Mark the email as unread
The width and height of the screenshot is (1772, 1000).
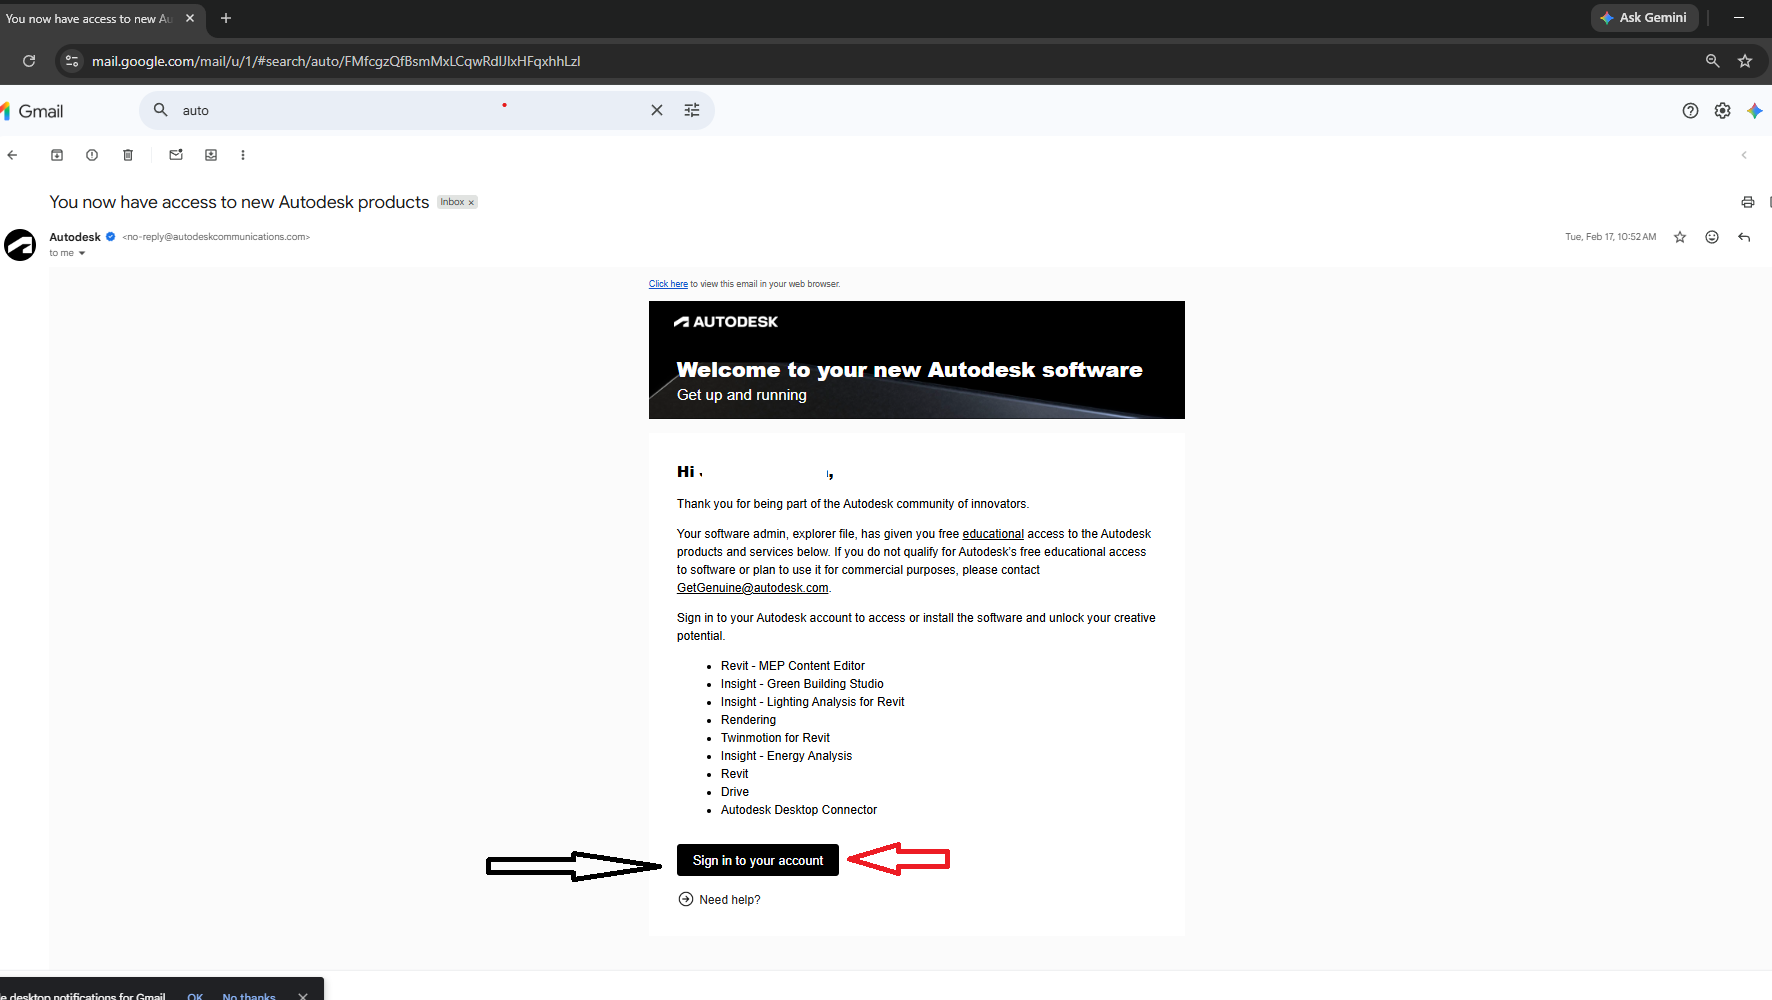[x=176, y=155]
